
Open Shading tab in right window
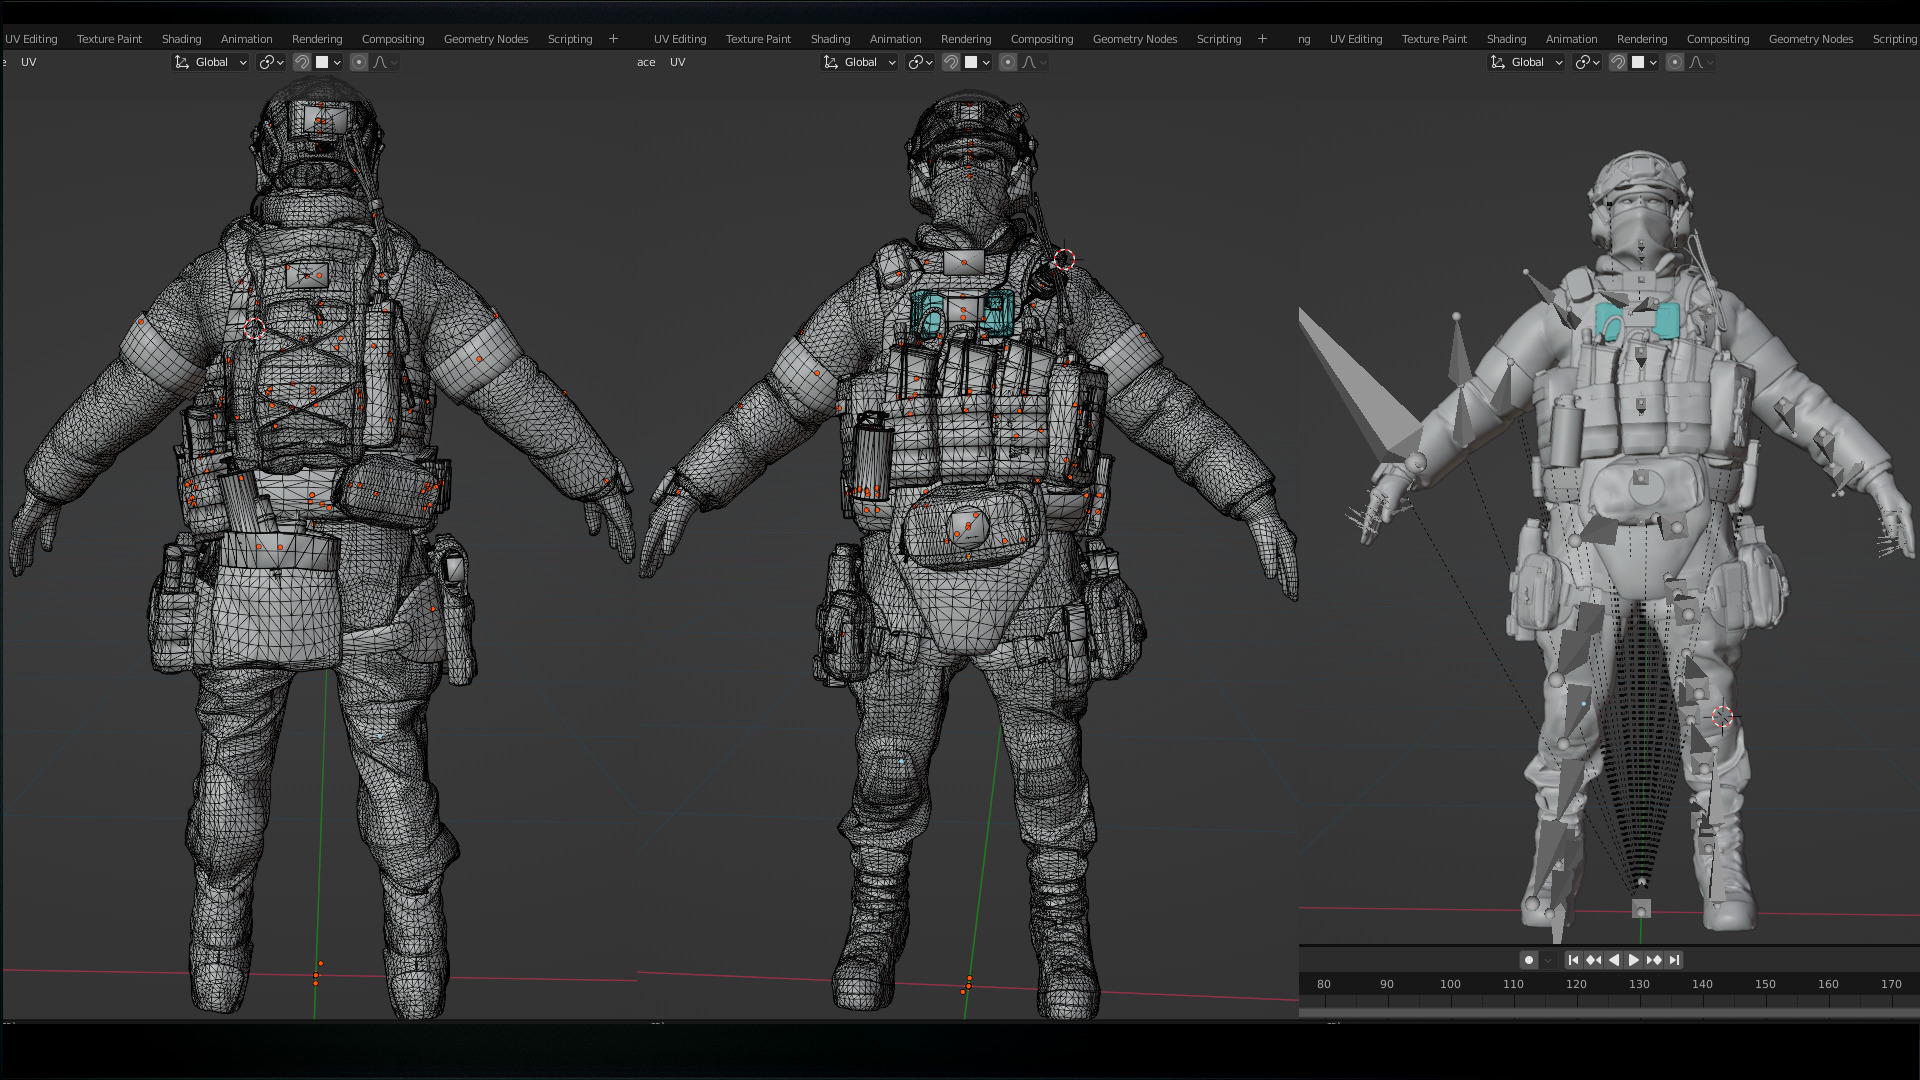(1506, 39)
